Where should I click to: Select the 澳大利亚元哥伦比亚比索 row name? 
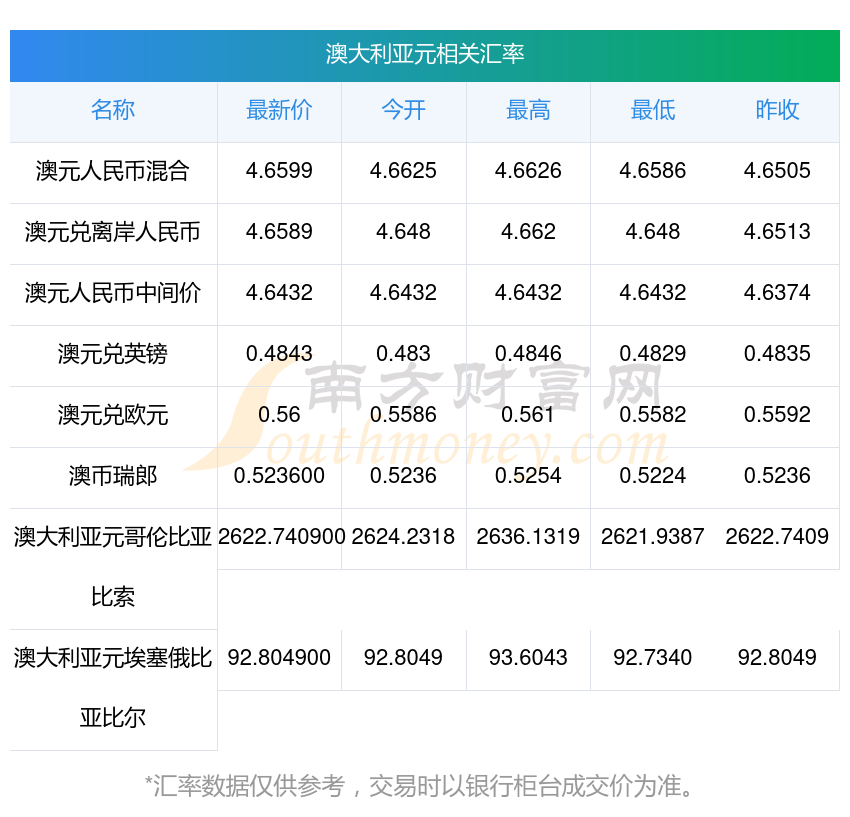click(113, 567)
